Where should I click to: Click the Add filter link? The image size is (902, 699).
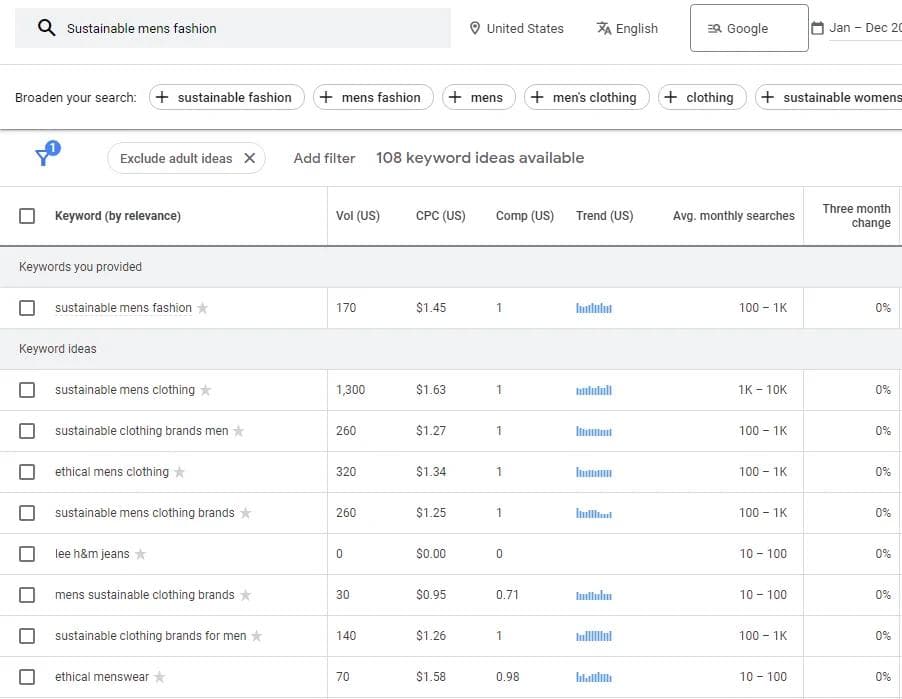tap(324, 158)
